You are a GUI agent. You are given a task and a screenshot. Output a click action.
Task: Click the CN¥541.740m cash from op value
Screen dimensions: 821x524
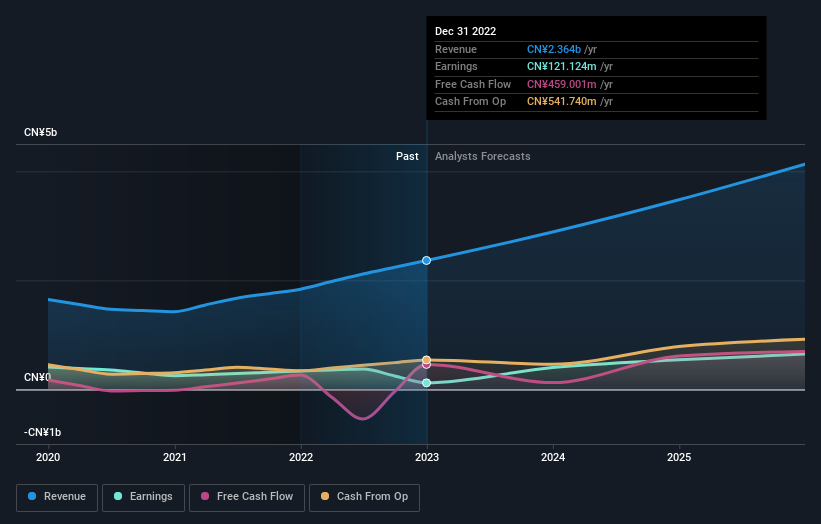pos(561,102)
